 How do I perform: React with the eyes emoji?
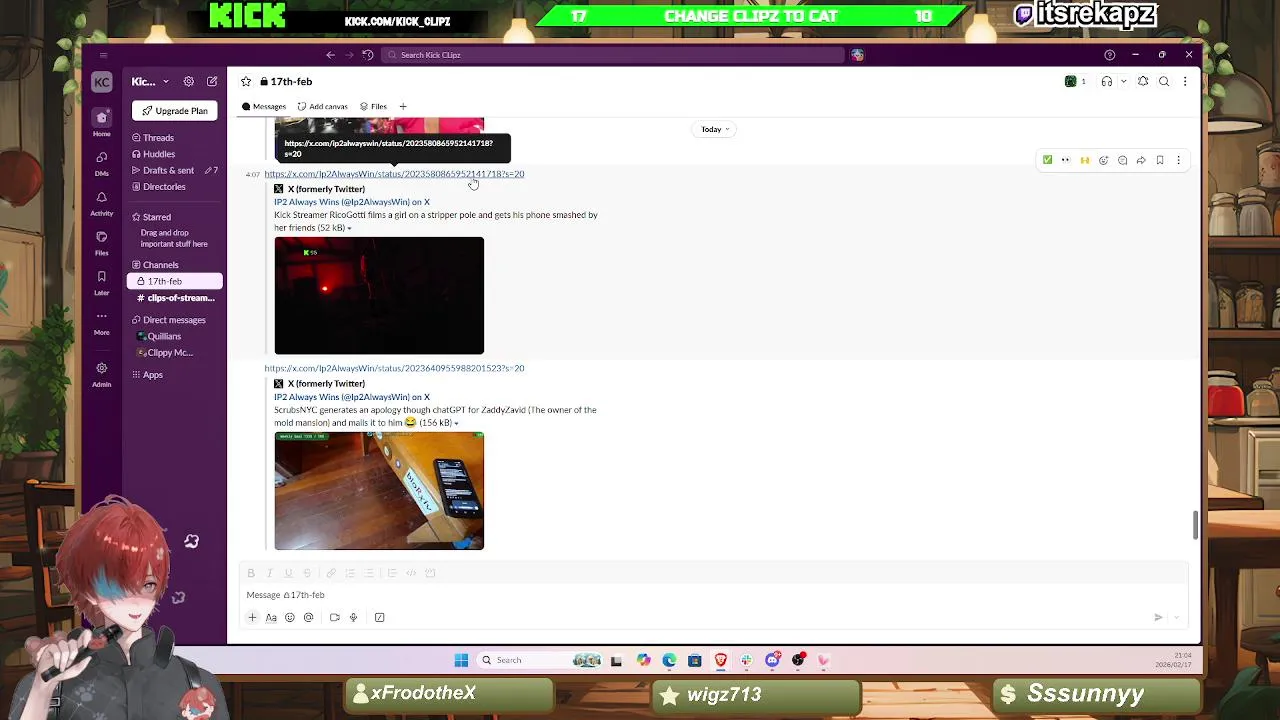pyautogui.click(x=1066, y=160)
